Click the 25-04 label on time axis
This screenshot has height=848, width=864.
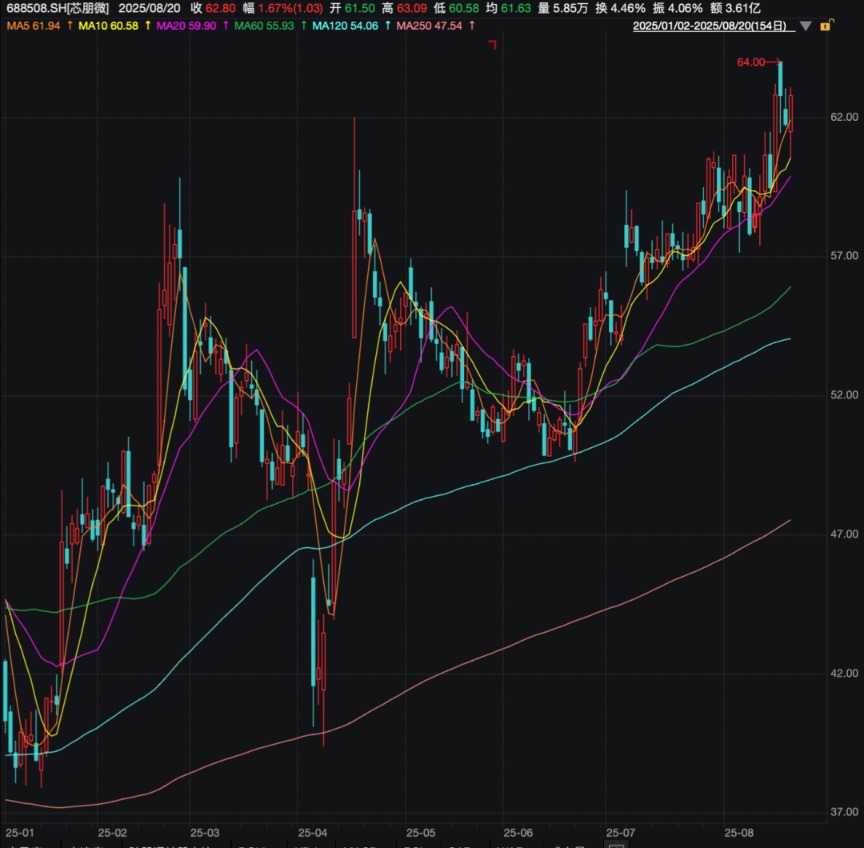[x=313, y=832]
